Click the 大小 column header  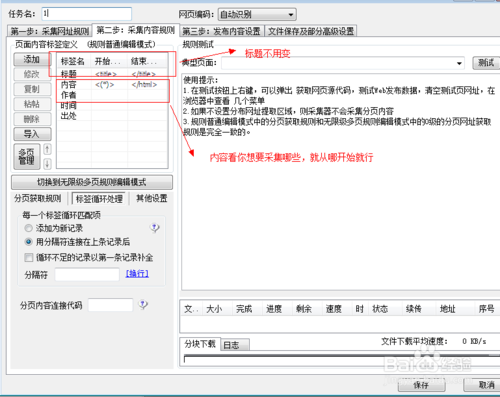click(x=216, y=309)
